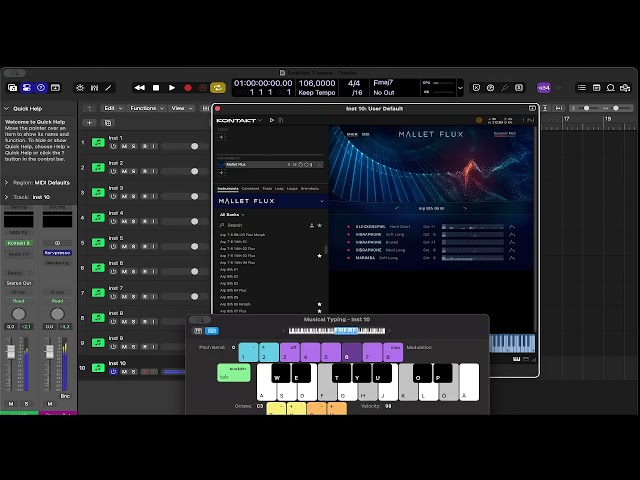Select the computer keyboard view in Musical Typing

coord(212,331)
